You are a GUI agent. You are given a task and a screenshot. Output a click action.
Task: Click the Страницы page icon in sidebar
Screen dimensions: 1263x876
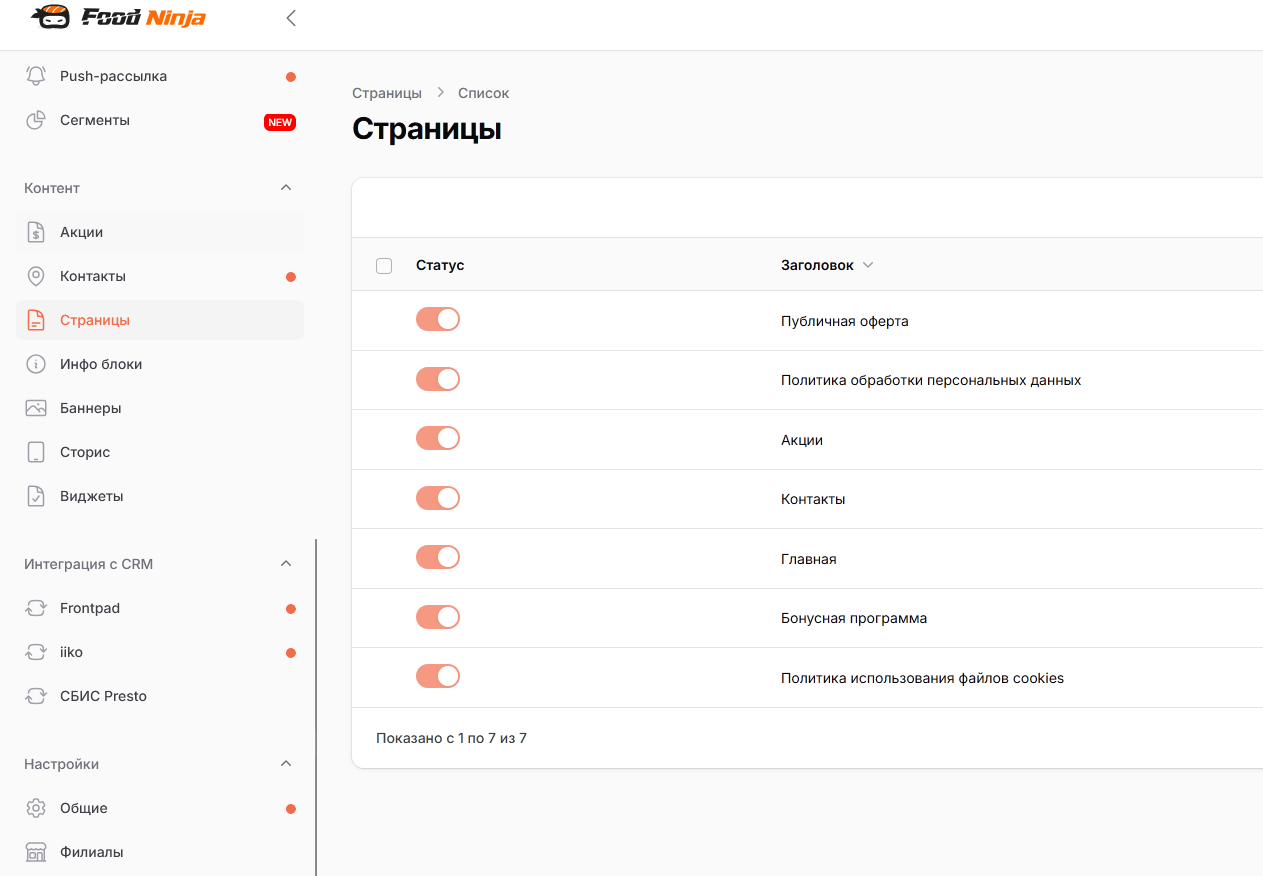[36, 320]
